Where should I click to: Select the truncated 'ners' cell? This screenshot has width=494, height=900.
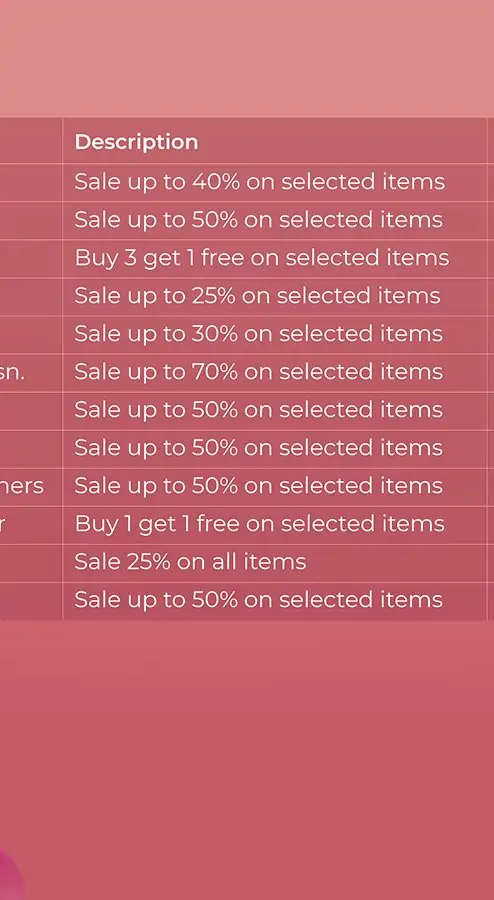coord(31,486)
